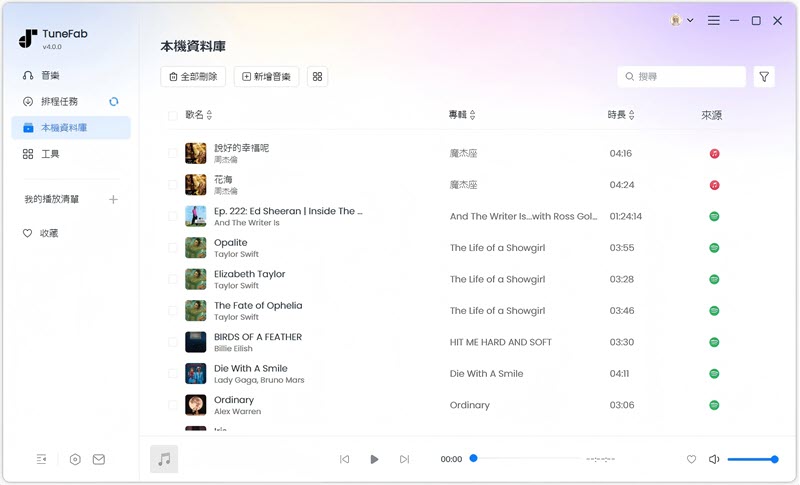Click Apple Music source icon for 說好的幸福呢
Screen dimensions: 800x485
coord(714,154)
